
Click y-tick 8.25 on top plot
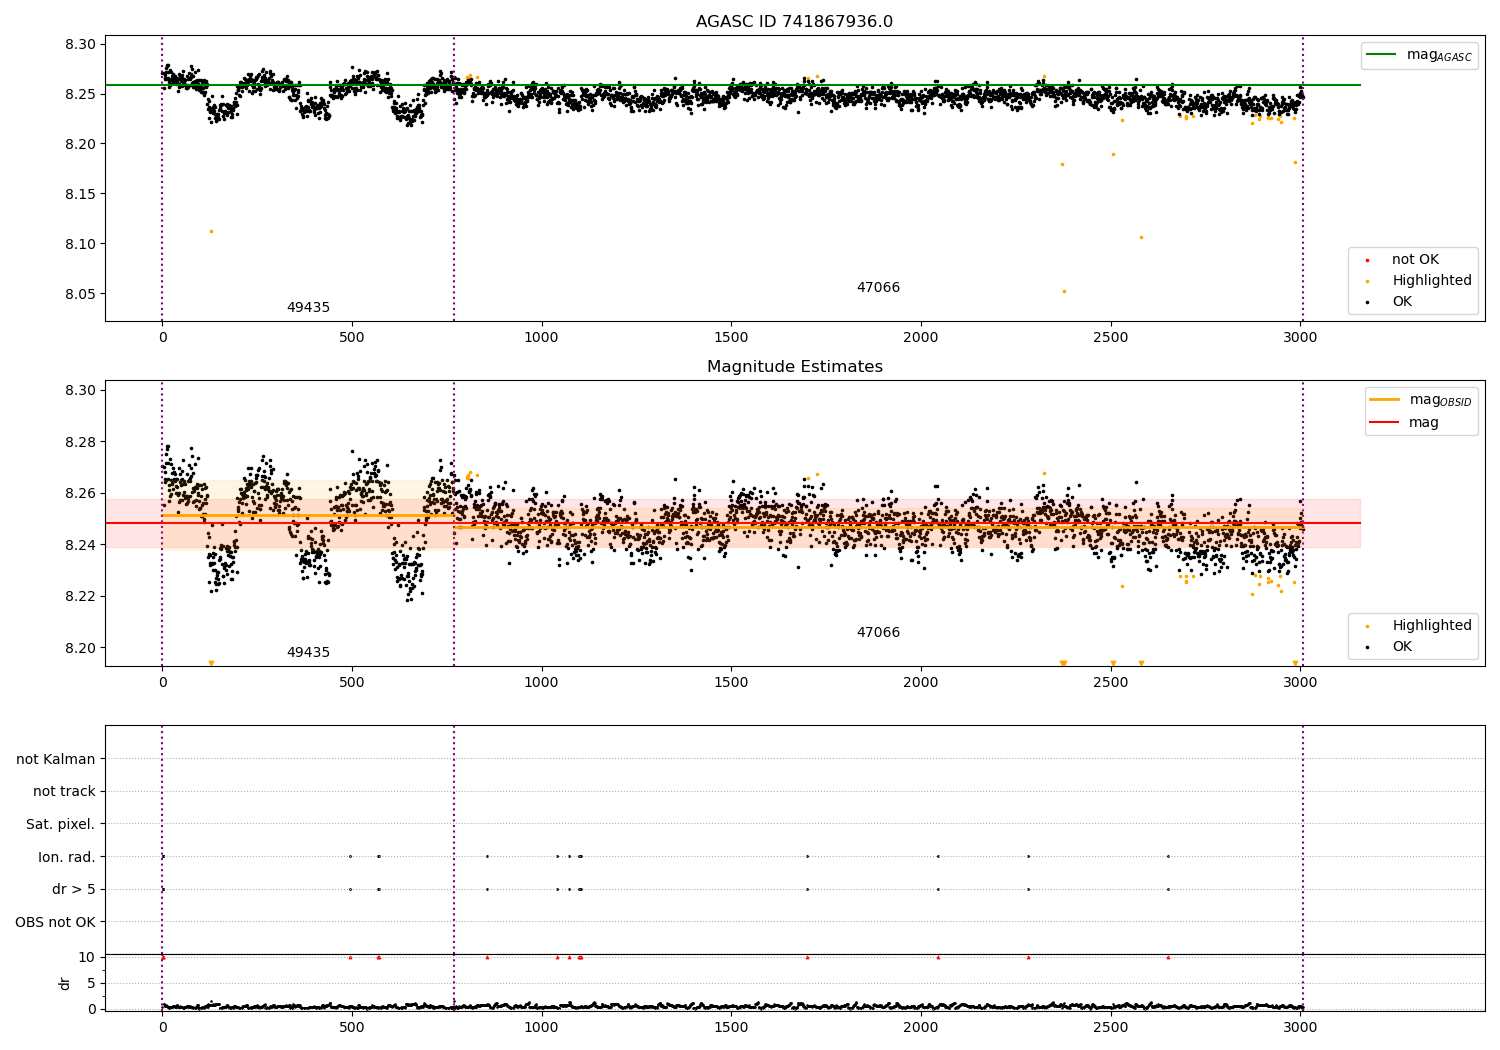pos(81,94)
